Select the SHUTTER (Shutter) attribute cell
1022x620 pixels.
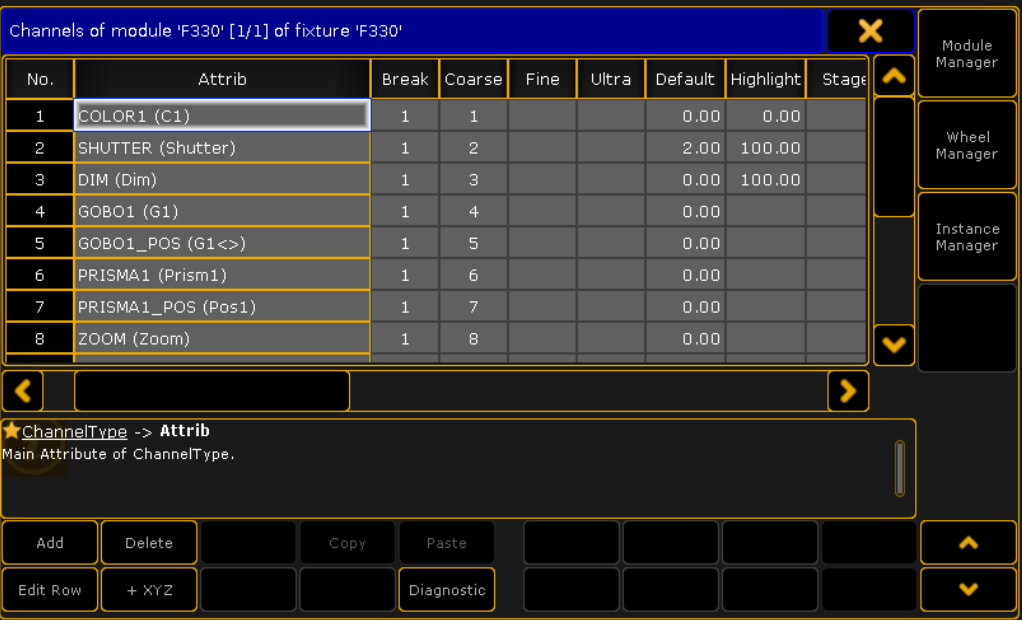tap(222, 148)
